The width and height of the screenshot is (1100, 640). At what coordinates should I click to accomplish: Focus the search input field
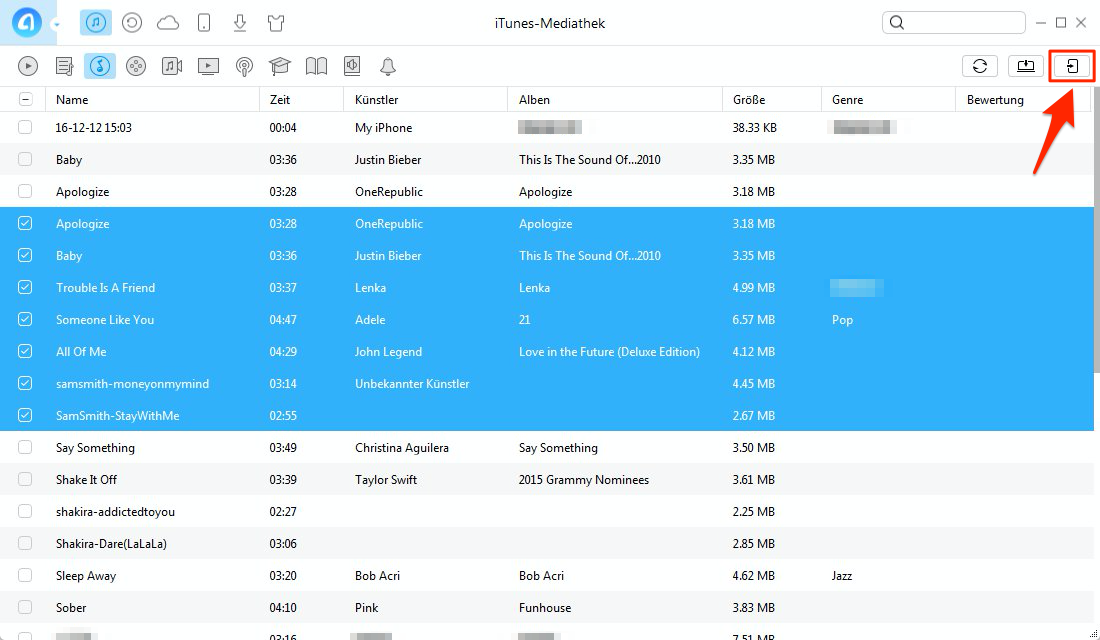pos(954,22)
